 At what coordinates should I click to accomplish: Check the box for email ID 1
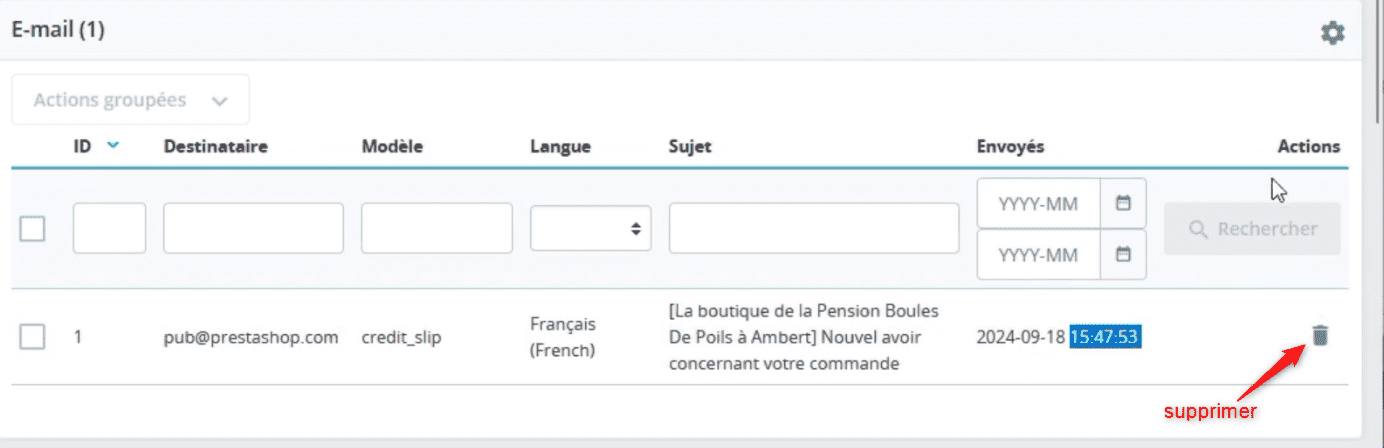33,337
